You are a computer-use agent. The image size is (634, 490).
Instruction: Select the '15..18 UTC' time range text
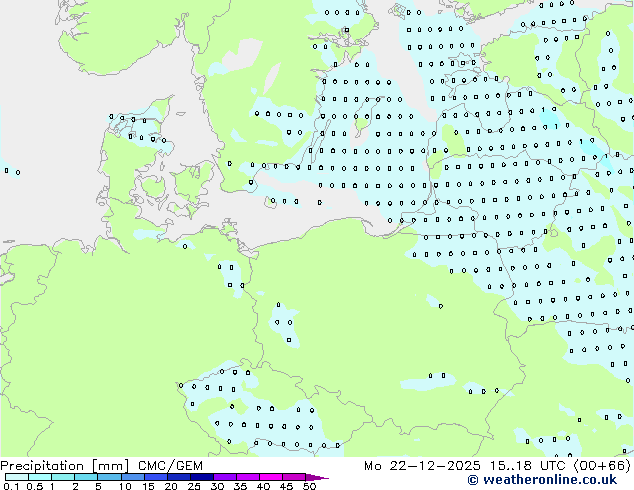(528, 466)
